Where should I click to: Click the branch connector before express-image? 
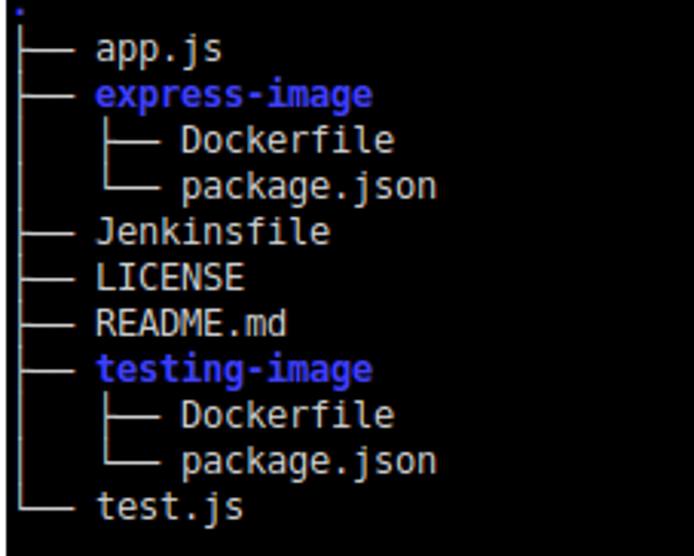pyautogui.click(x=48, y=95)
